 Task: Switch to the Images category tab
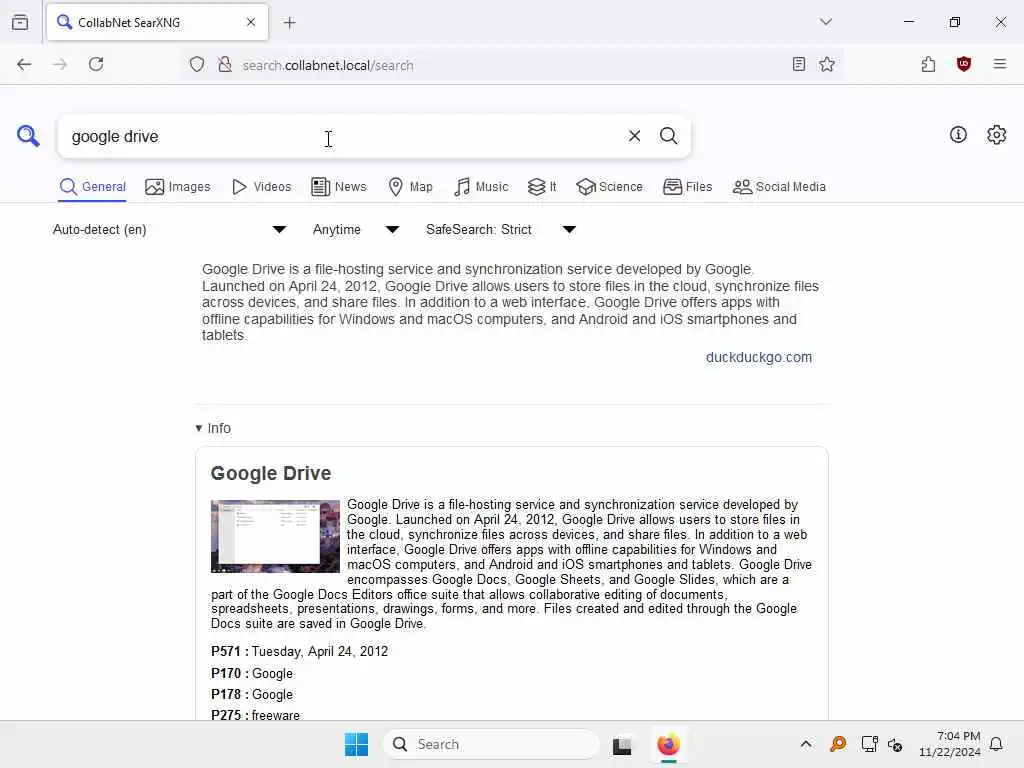pos(178,187)
